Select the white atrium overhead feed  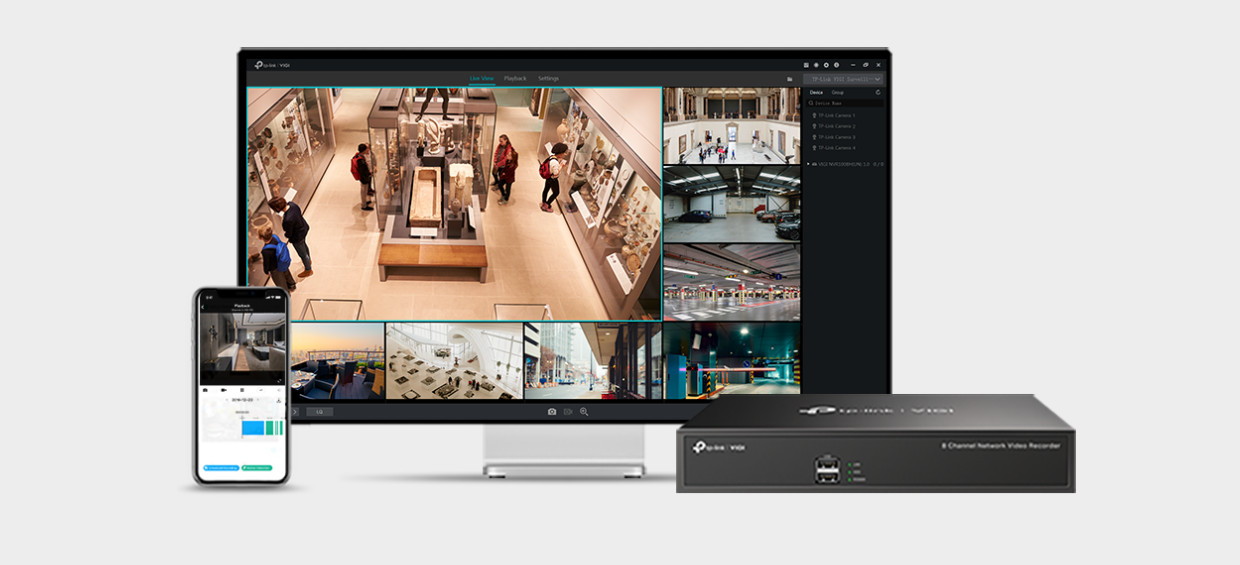click(454, 360)
